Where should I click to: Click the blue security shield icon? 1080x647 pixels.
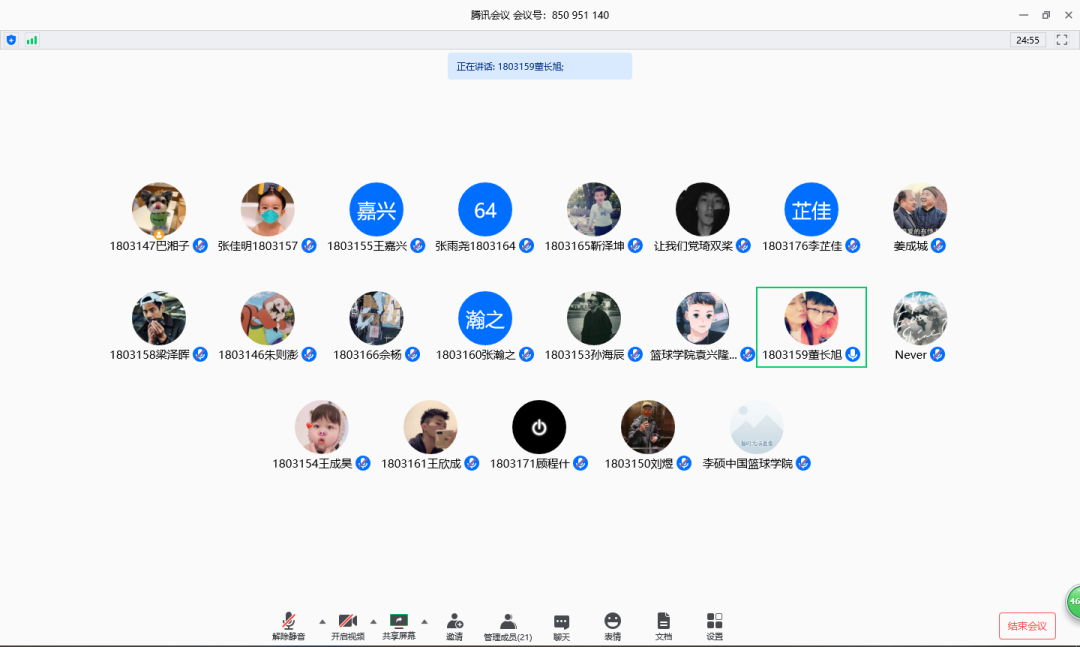[x=12, y=40]
